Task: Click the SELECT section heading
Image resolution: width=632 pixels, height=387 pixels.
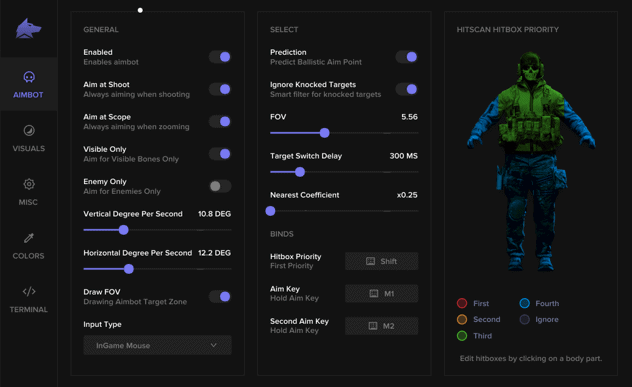Action: (284, 29)
